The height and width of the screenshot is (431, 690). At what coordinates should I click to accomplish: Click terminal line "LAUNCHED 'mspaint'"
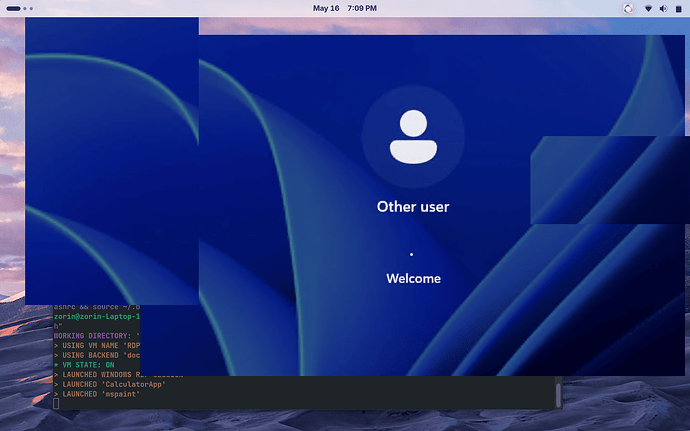click(97, 394)
